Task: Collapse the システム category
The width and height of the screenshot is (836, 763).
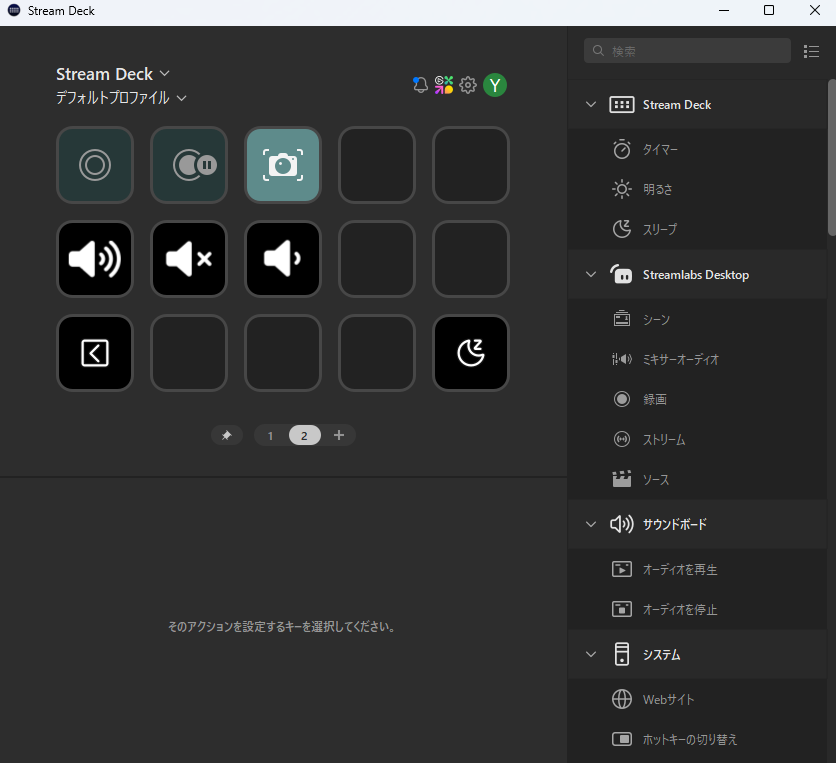Action: (x=591, y=654)
